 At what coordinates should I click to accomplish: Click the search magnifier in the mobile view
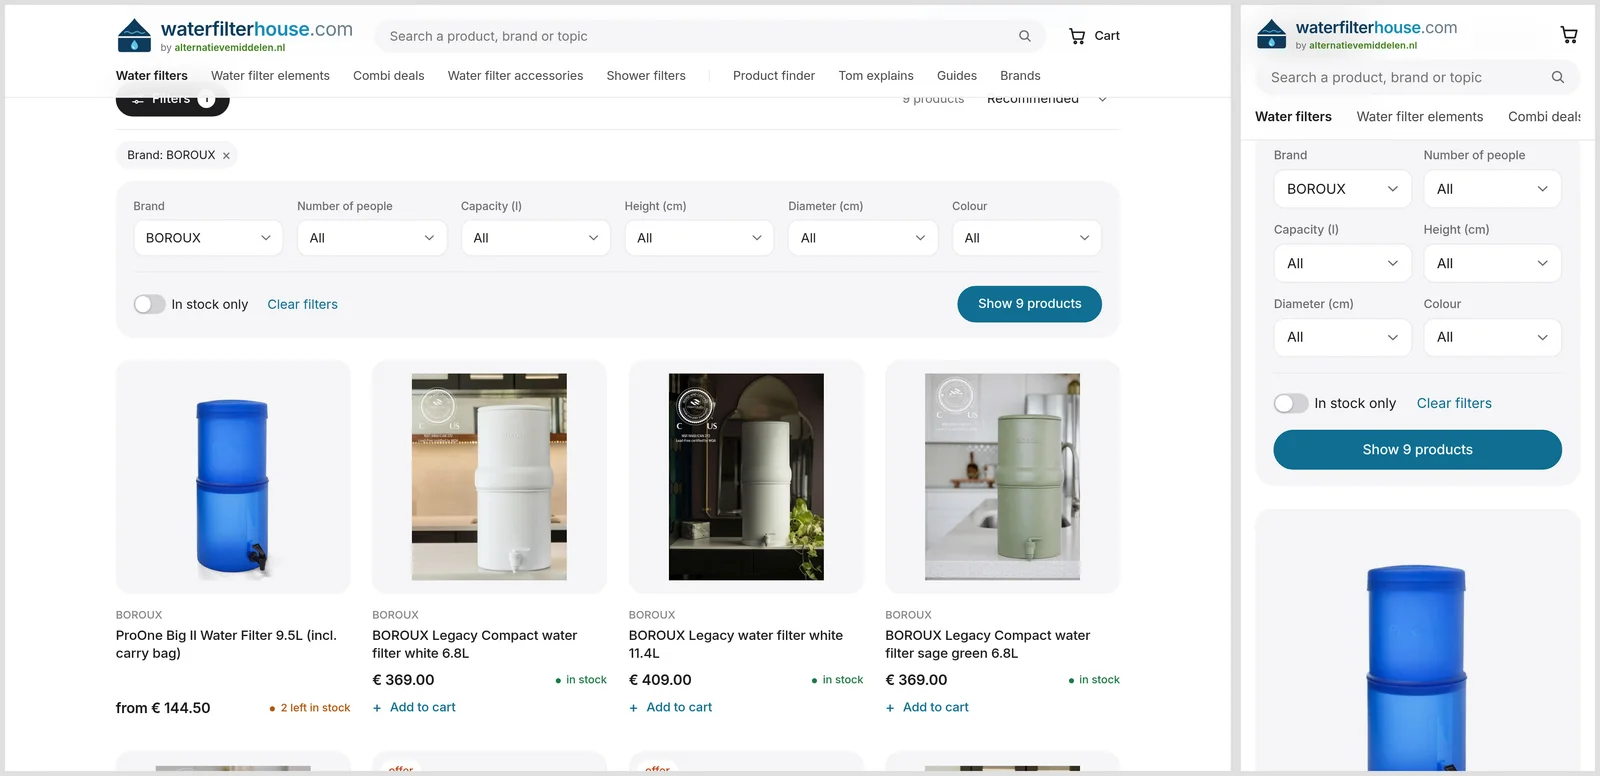(1558, 77)
